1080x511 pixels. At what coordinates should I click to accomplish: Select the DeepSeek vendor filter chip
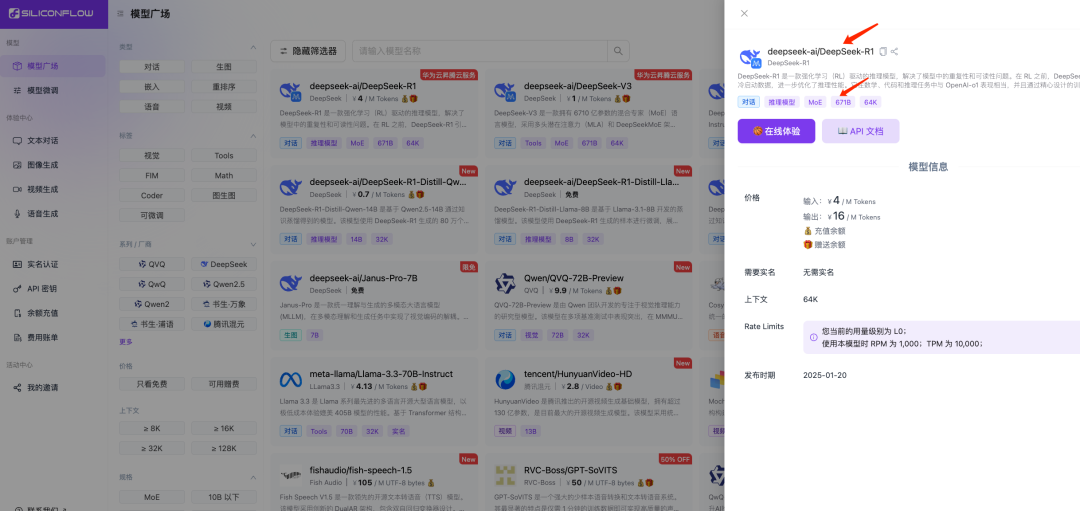[224, 264]
